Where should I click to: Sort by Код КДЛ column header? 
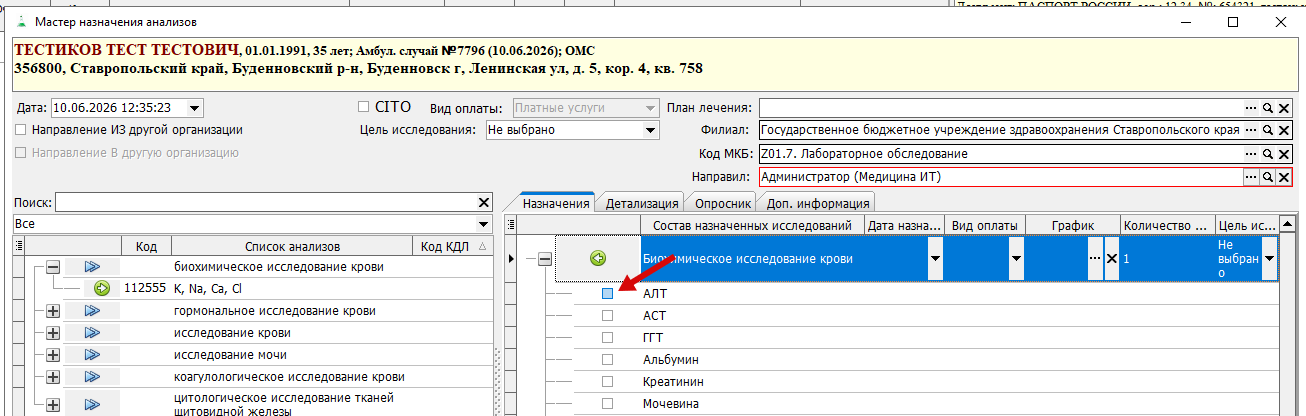click(454, 247)
